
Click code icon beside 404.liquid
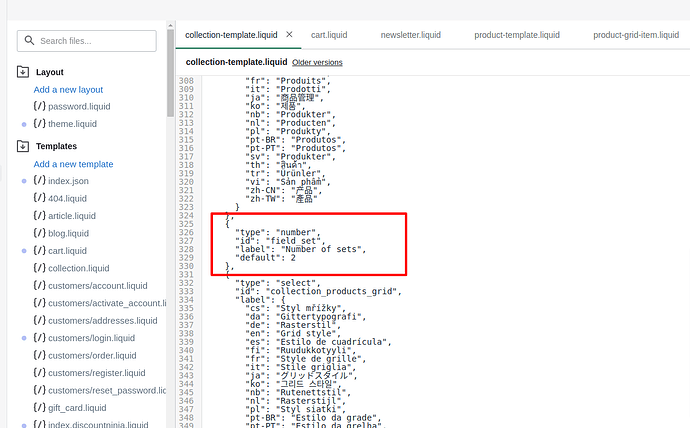tap(40, 198)
